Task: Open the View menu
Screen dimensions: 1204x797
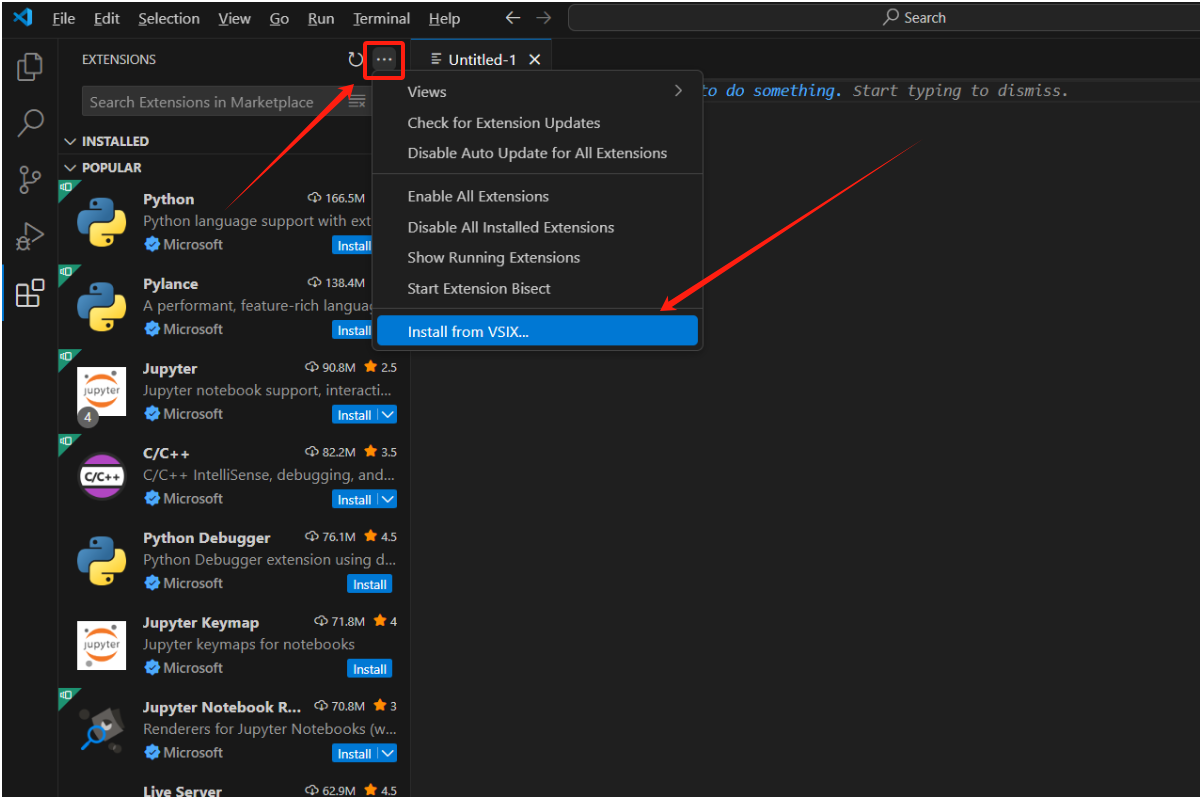Action: coord(234,19)
